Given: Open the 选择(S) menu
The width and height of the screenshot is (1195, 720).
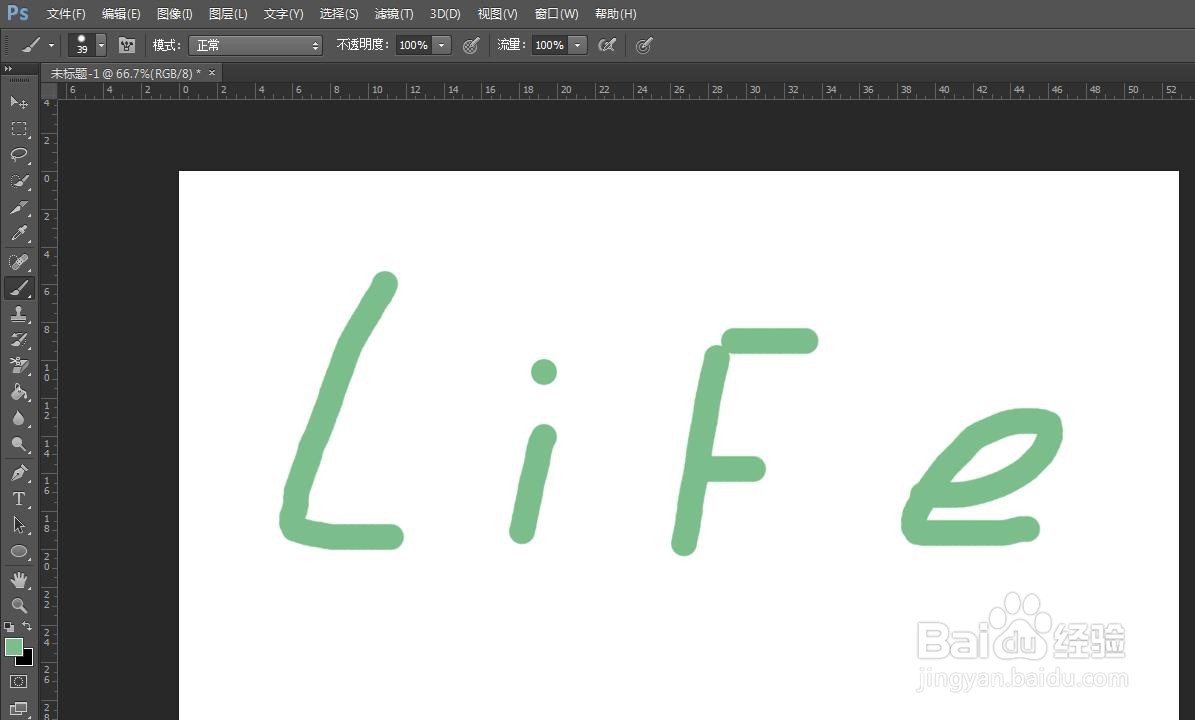Looking at the screenshot, I should (x=339, y=14).
